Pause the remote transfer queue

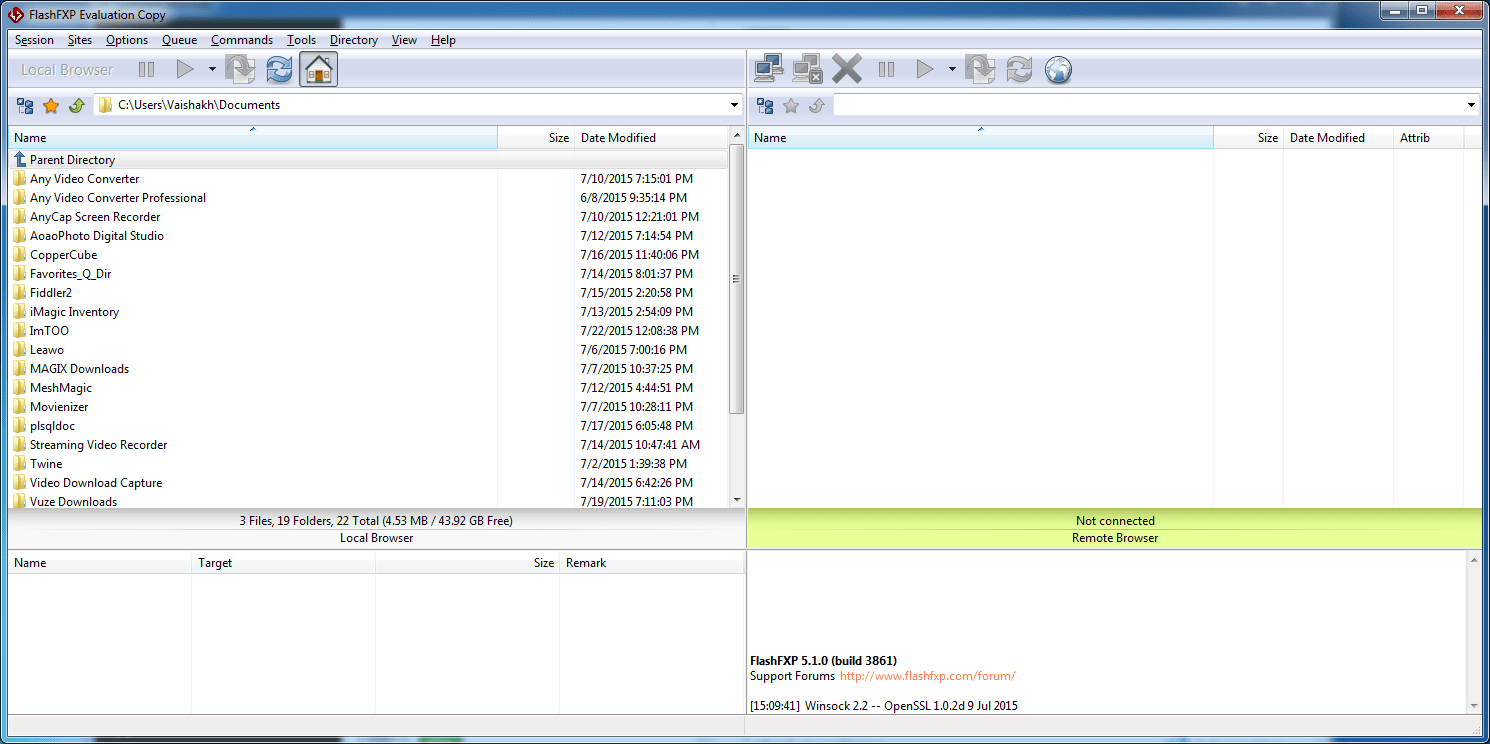tap(886, 68)
